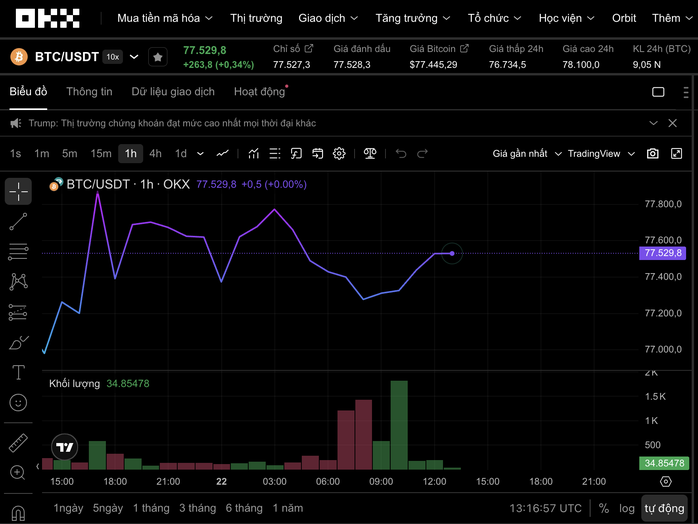Click the balance scale compare icon
This screenshot has height=524, width=698.
pyautogui.click(x=370, y=154)
